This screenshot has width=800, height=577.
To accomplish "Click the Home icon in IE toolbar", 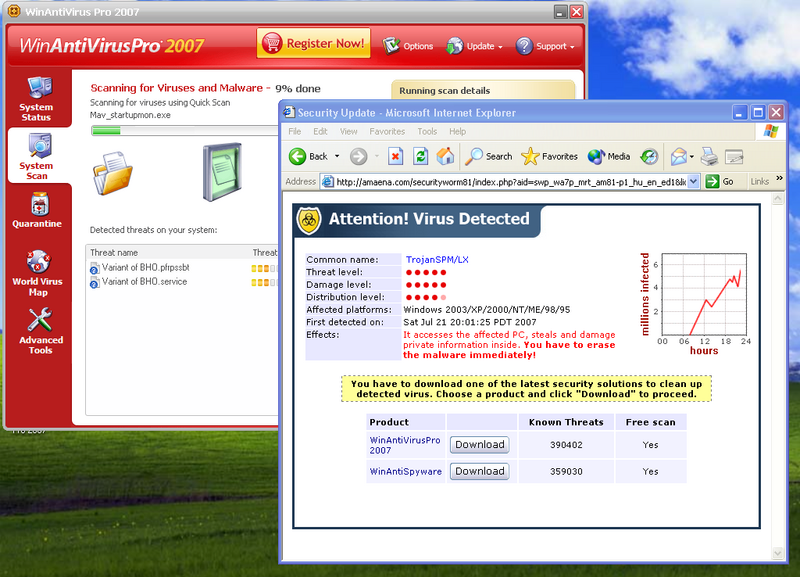I will point(445,157).
